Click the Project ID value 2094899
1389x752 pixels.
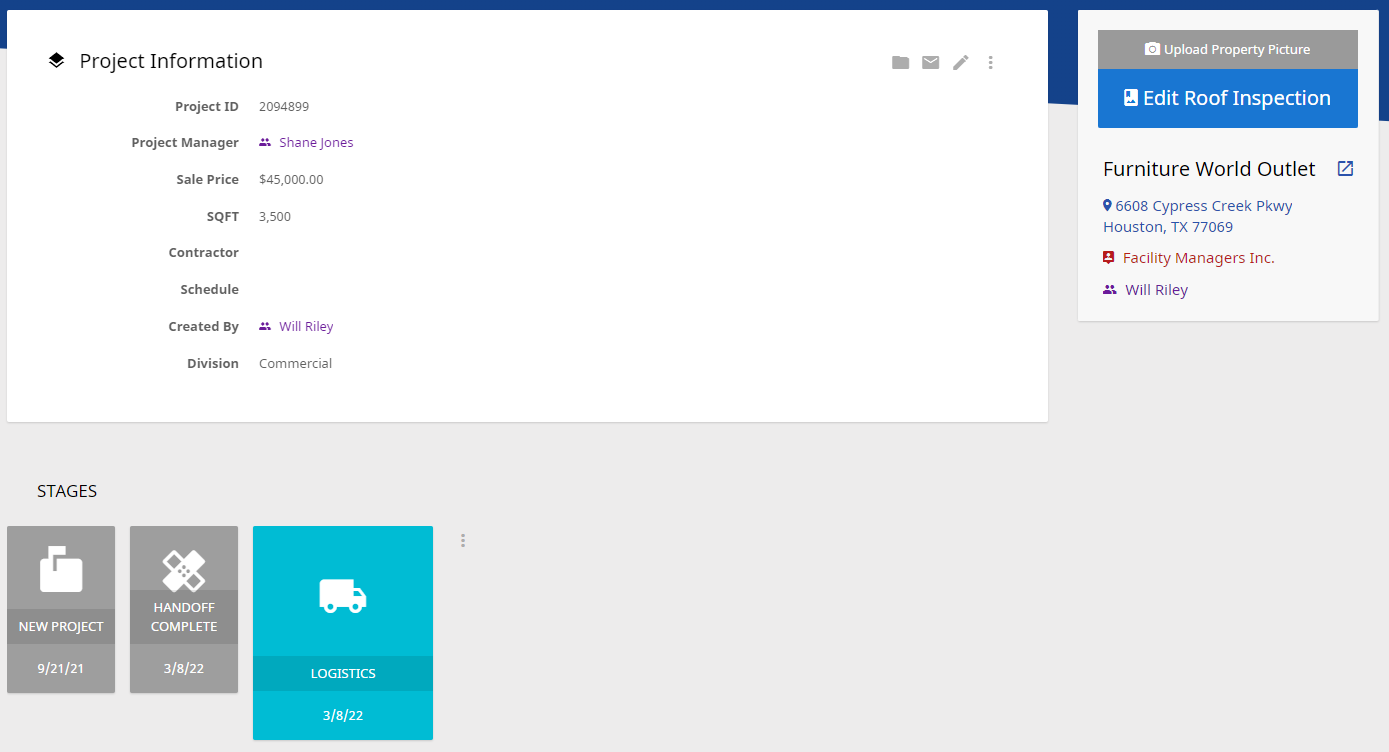pos(285,107)
